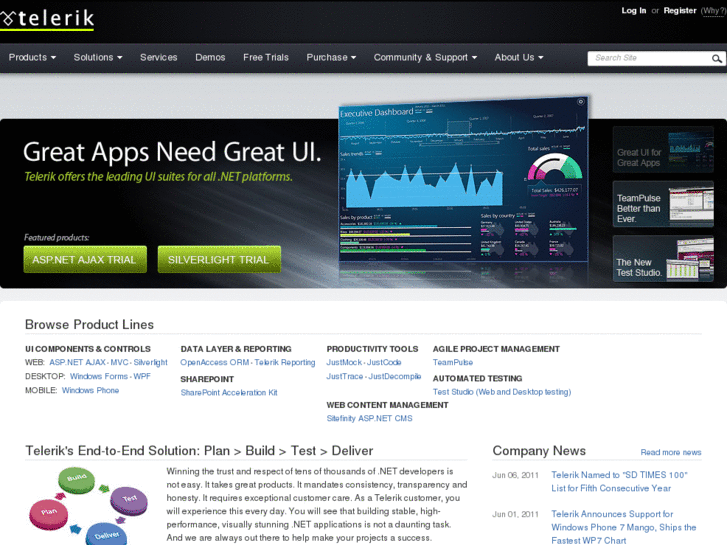727x545 pixels.
Task: Click the SILVERLIGHT TRIAL button
Action: point(219,259)
